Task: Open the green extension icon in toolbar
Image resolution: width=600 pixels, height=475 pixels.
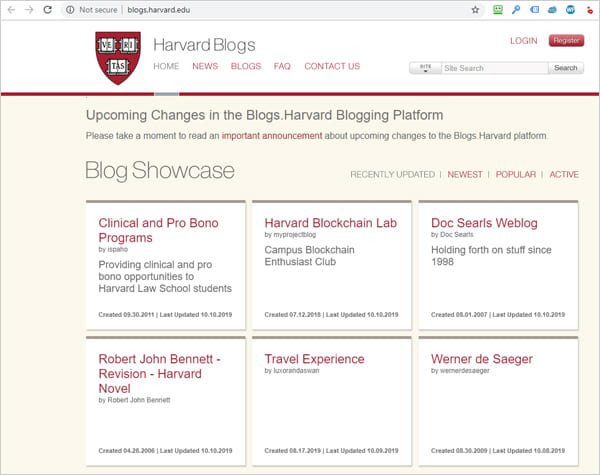Action: coord(498,10)
